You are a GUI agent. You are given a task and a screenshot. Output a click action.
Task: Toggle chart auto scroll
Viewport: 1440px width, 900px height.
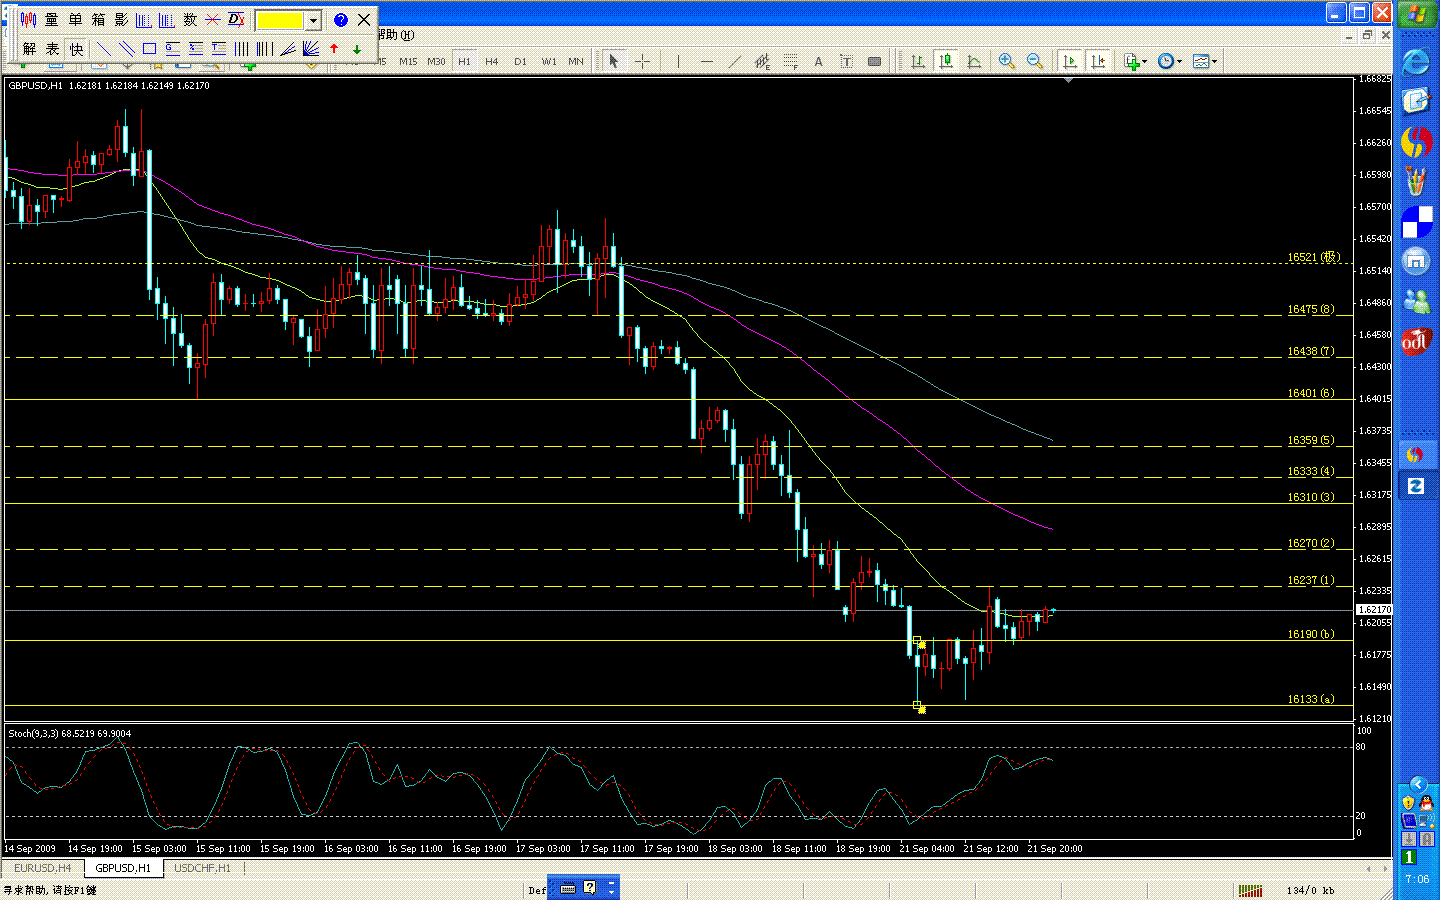click(1070, 61)
